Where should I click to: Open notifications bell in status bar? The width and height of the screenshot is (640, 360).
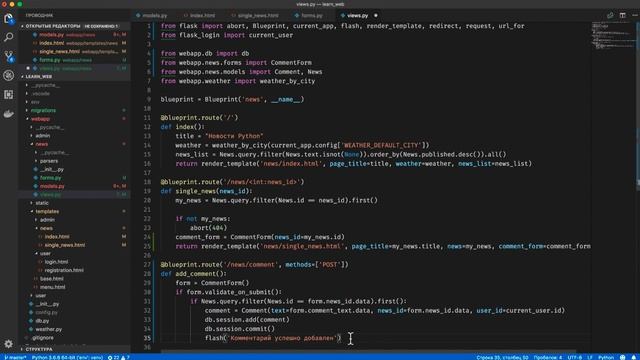point(634,357)
